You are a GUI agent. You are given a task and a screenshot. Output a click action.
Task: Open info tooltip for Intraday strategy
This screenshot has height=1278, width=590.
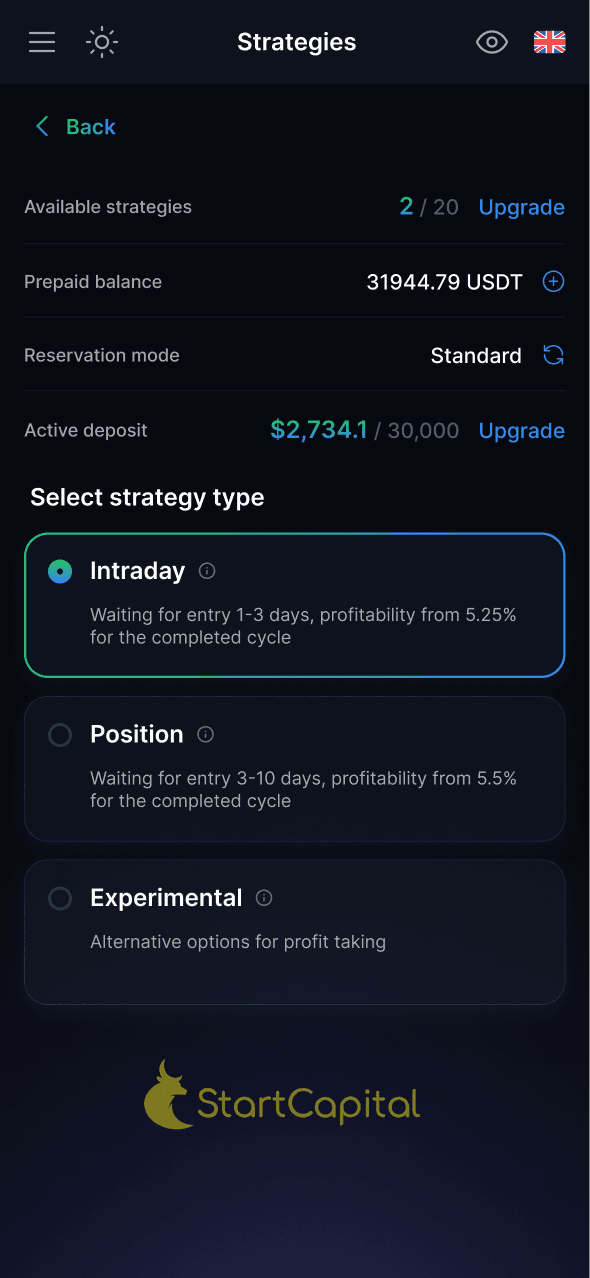(x=207, y=571)
